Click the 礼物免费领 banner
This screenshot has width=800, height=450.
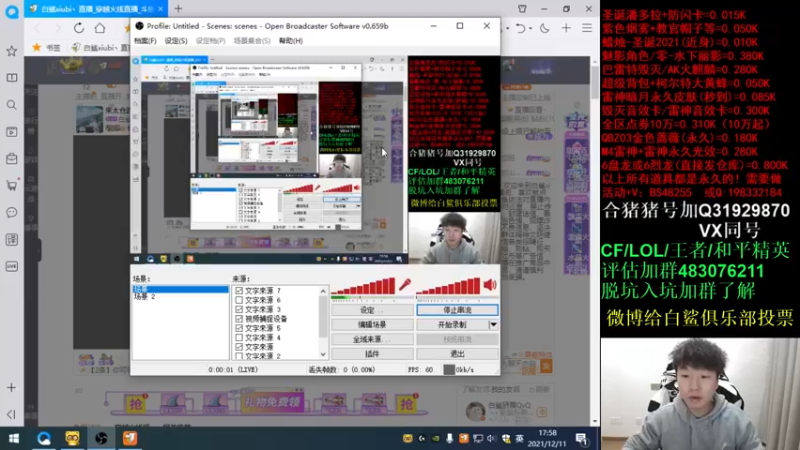272,403
